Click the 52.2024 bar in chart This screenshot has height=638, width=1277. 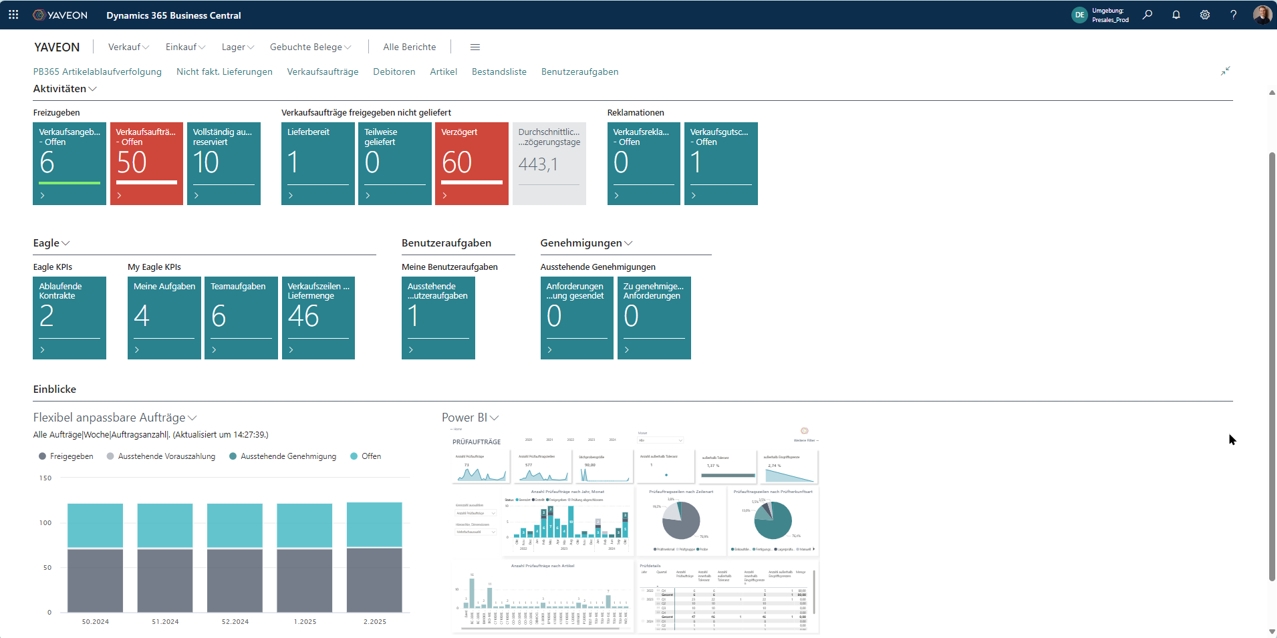(235, 558)
